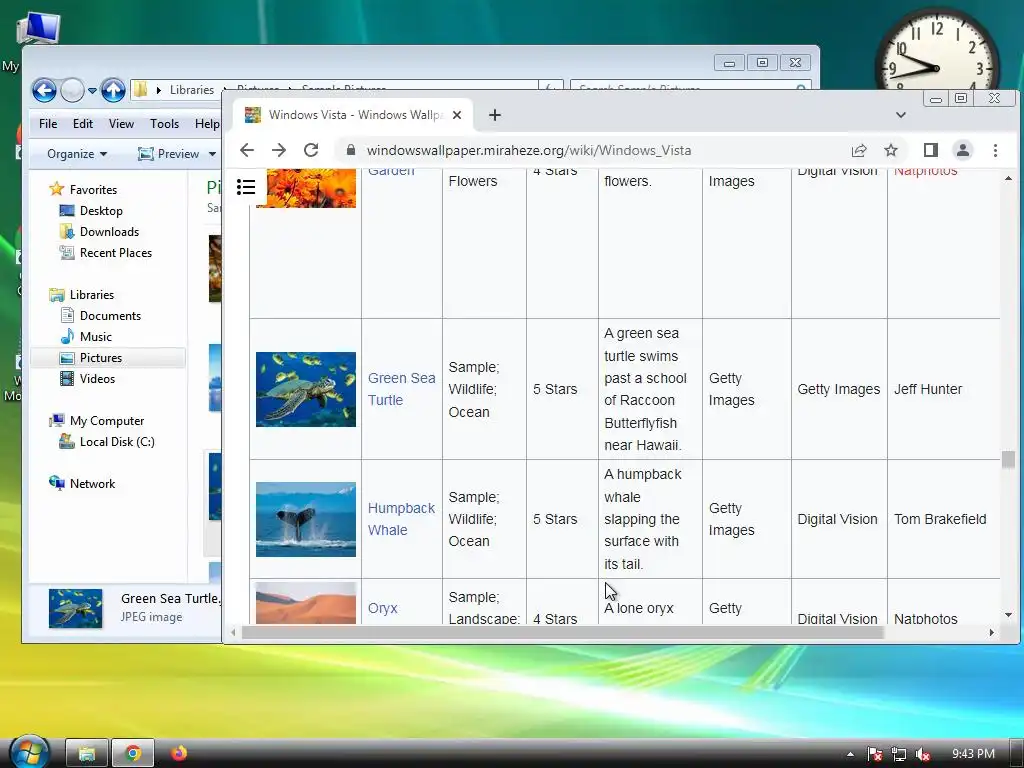This screenshot has width=1024, height=768.
Task: Open Chrome three-dot menu
Action: [x=995, y=150]
